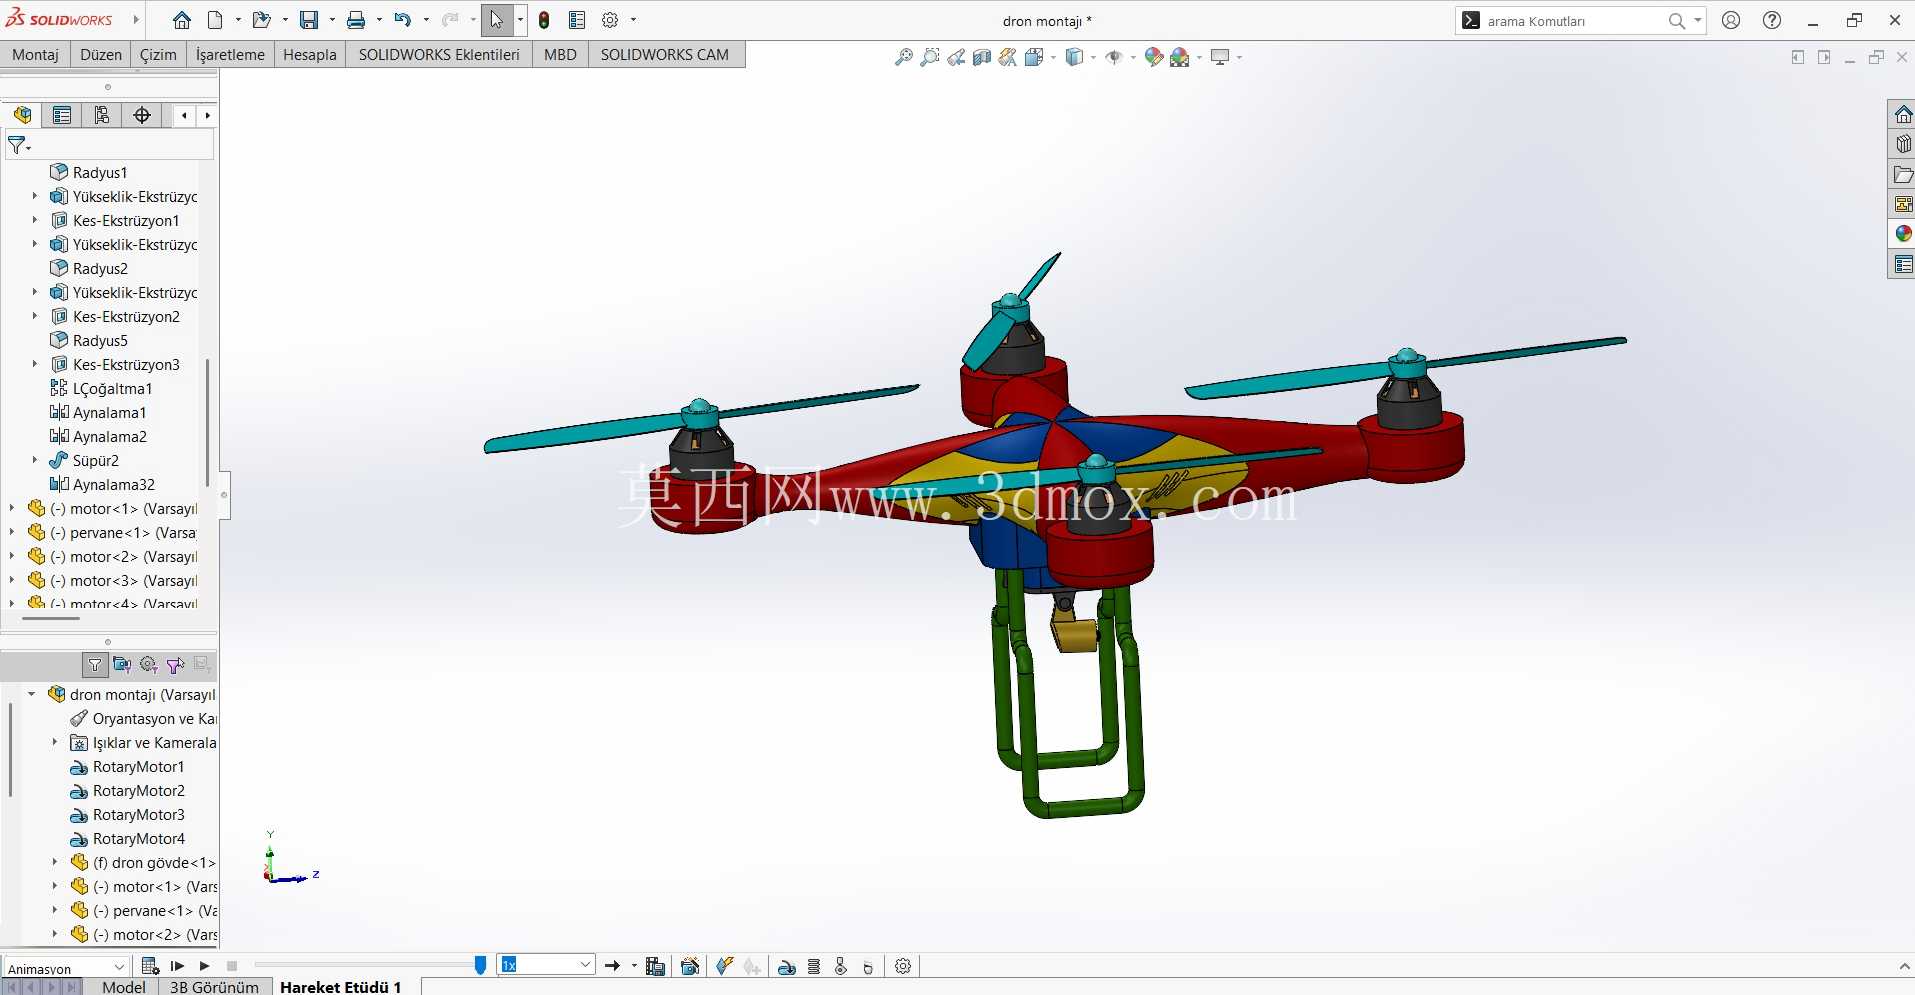Switch to FeatureManager design tree tab
This screenshot has height=995, width=1915.
pos(22,115)
